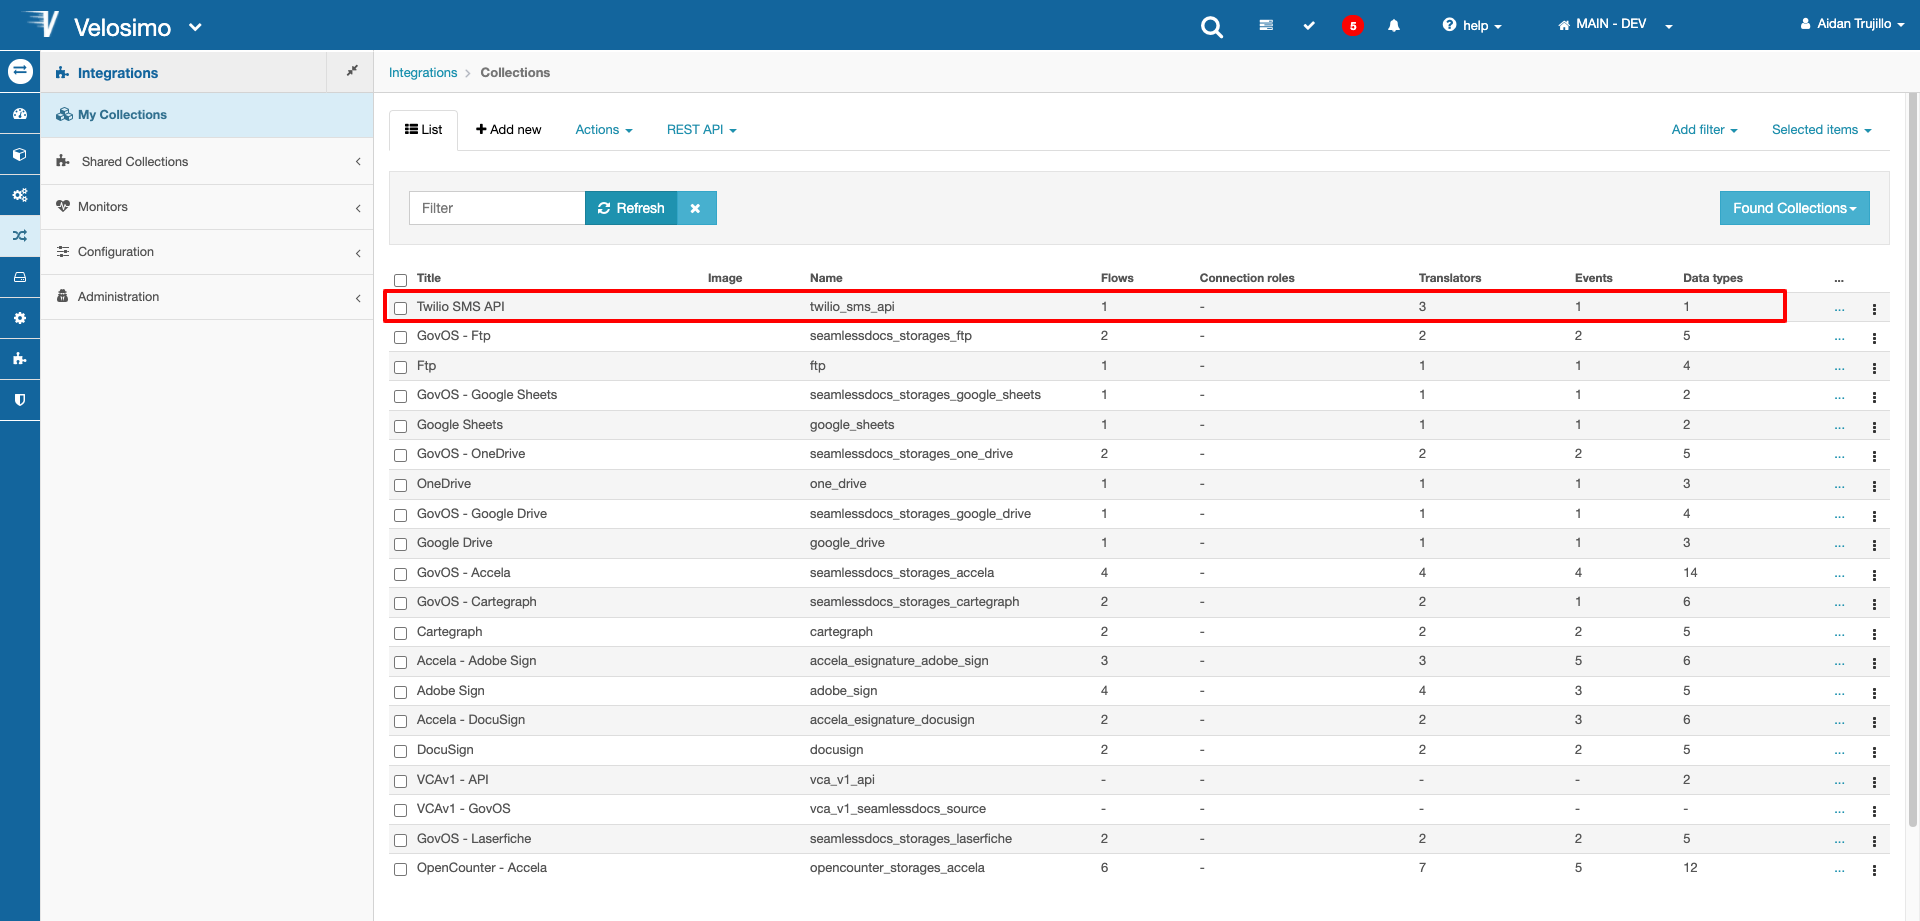This screenshot has height=921, width=1920.
Task: Click the Refresh button
Action: (x=631, y=208)
